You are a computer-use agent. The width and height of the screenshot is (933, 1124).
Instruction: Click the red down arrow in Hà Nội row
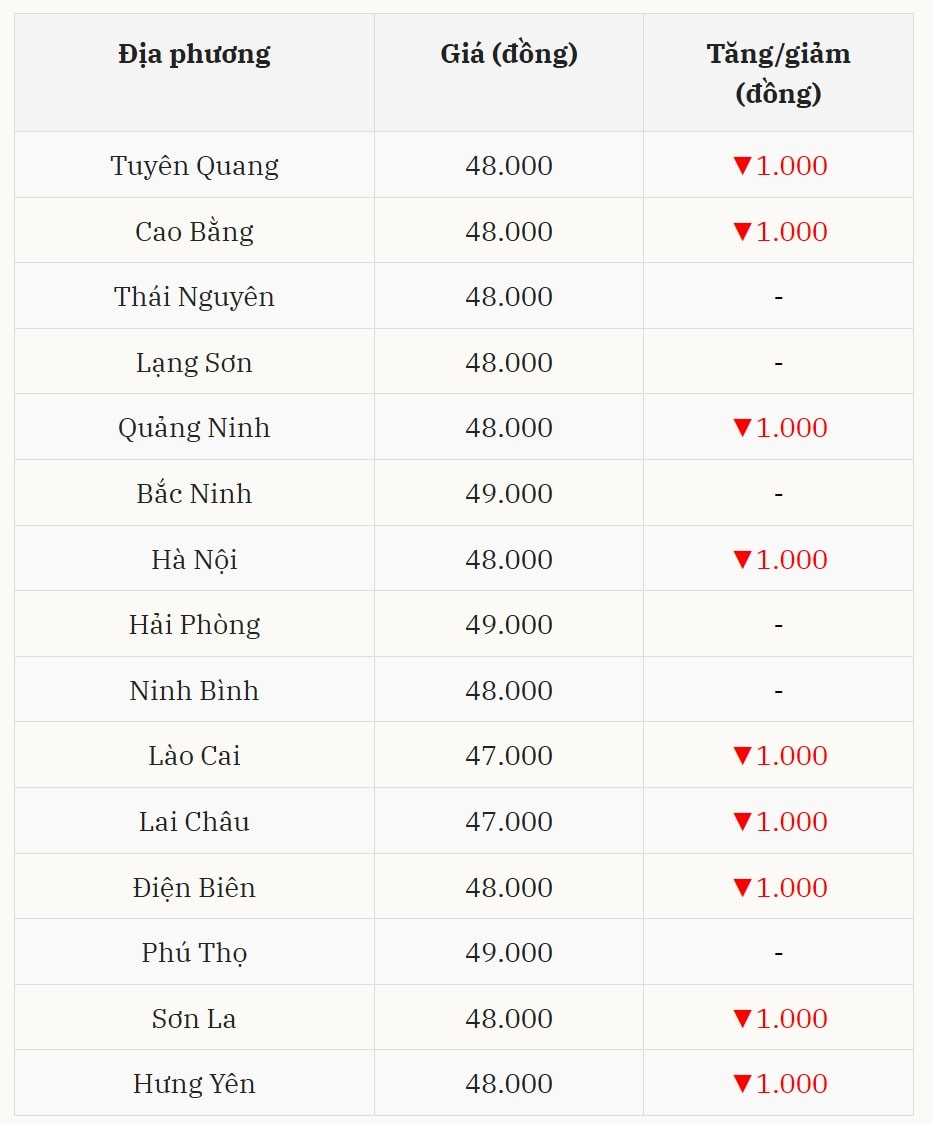click(x=742, y=560)
